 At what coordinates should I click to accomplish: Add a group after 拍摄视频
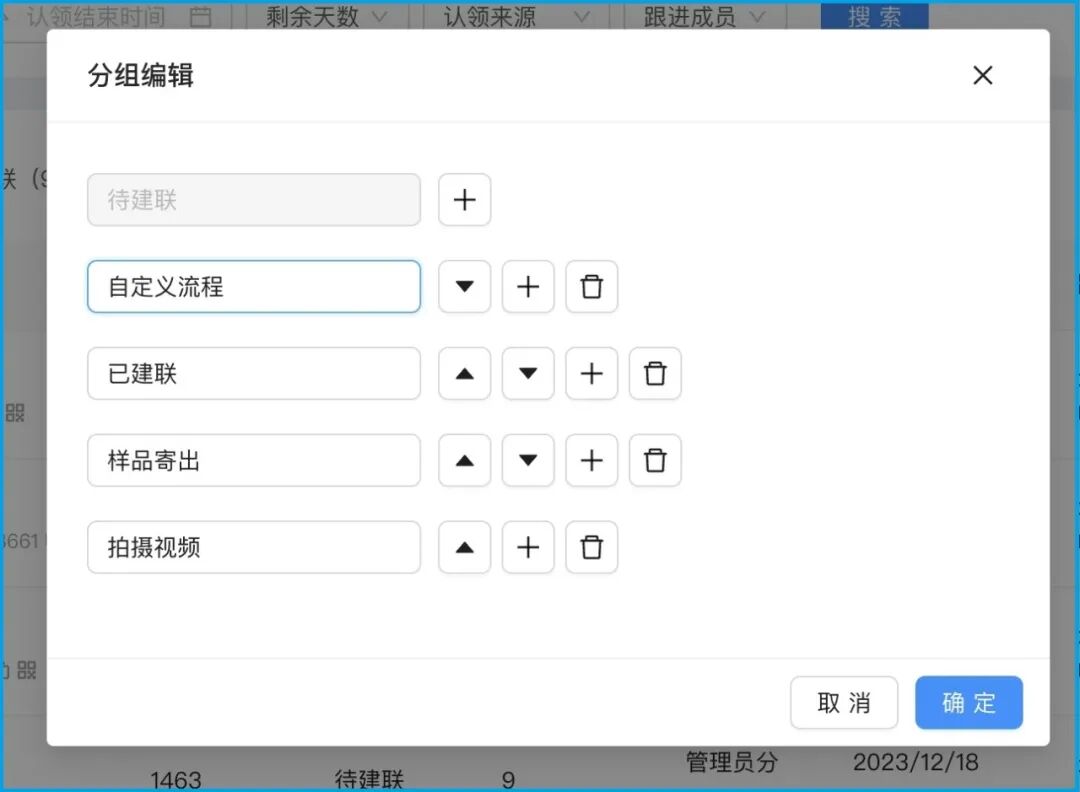click(x=528, y=548)
